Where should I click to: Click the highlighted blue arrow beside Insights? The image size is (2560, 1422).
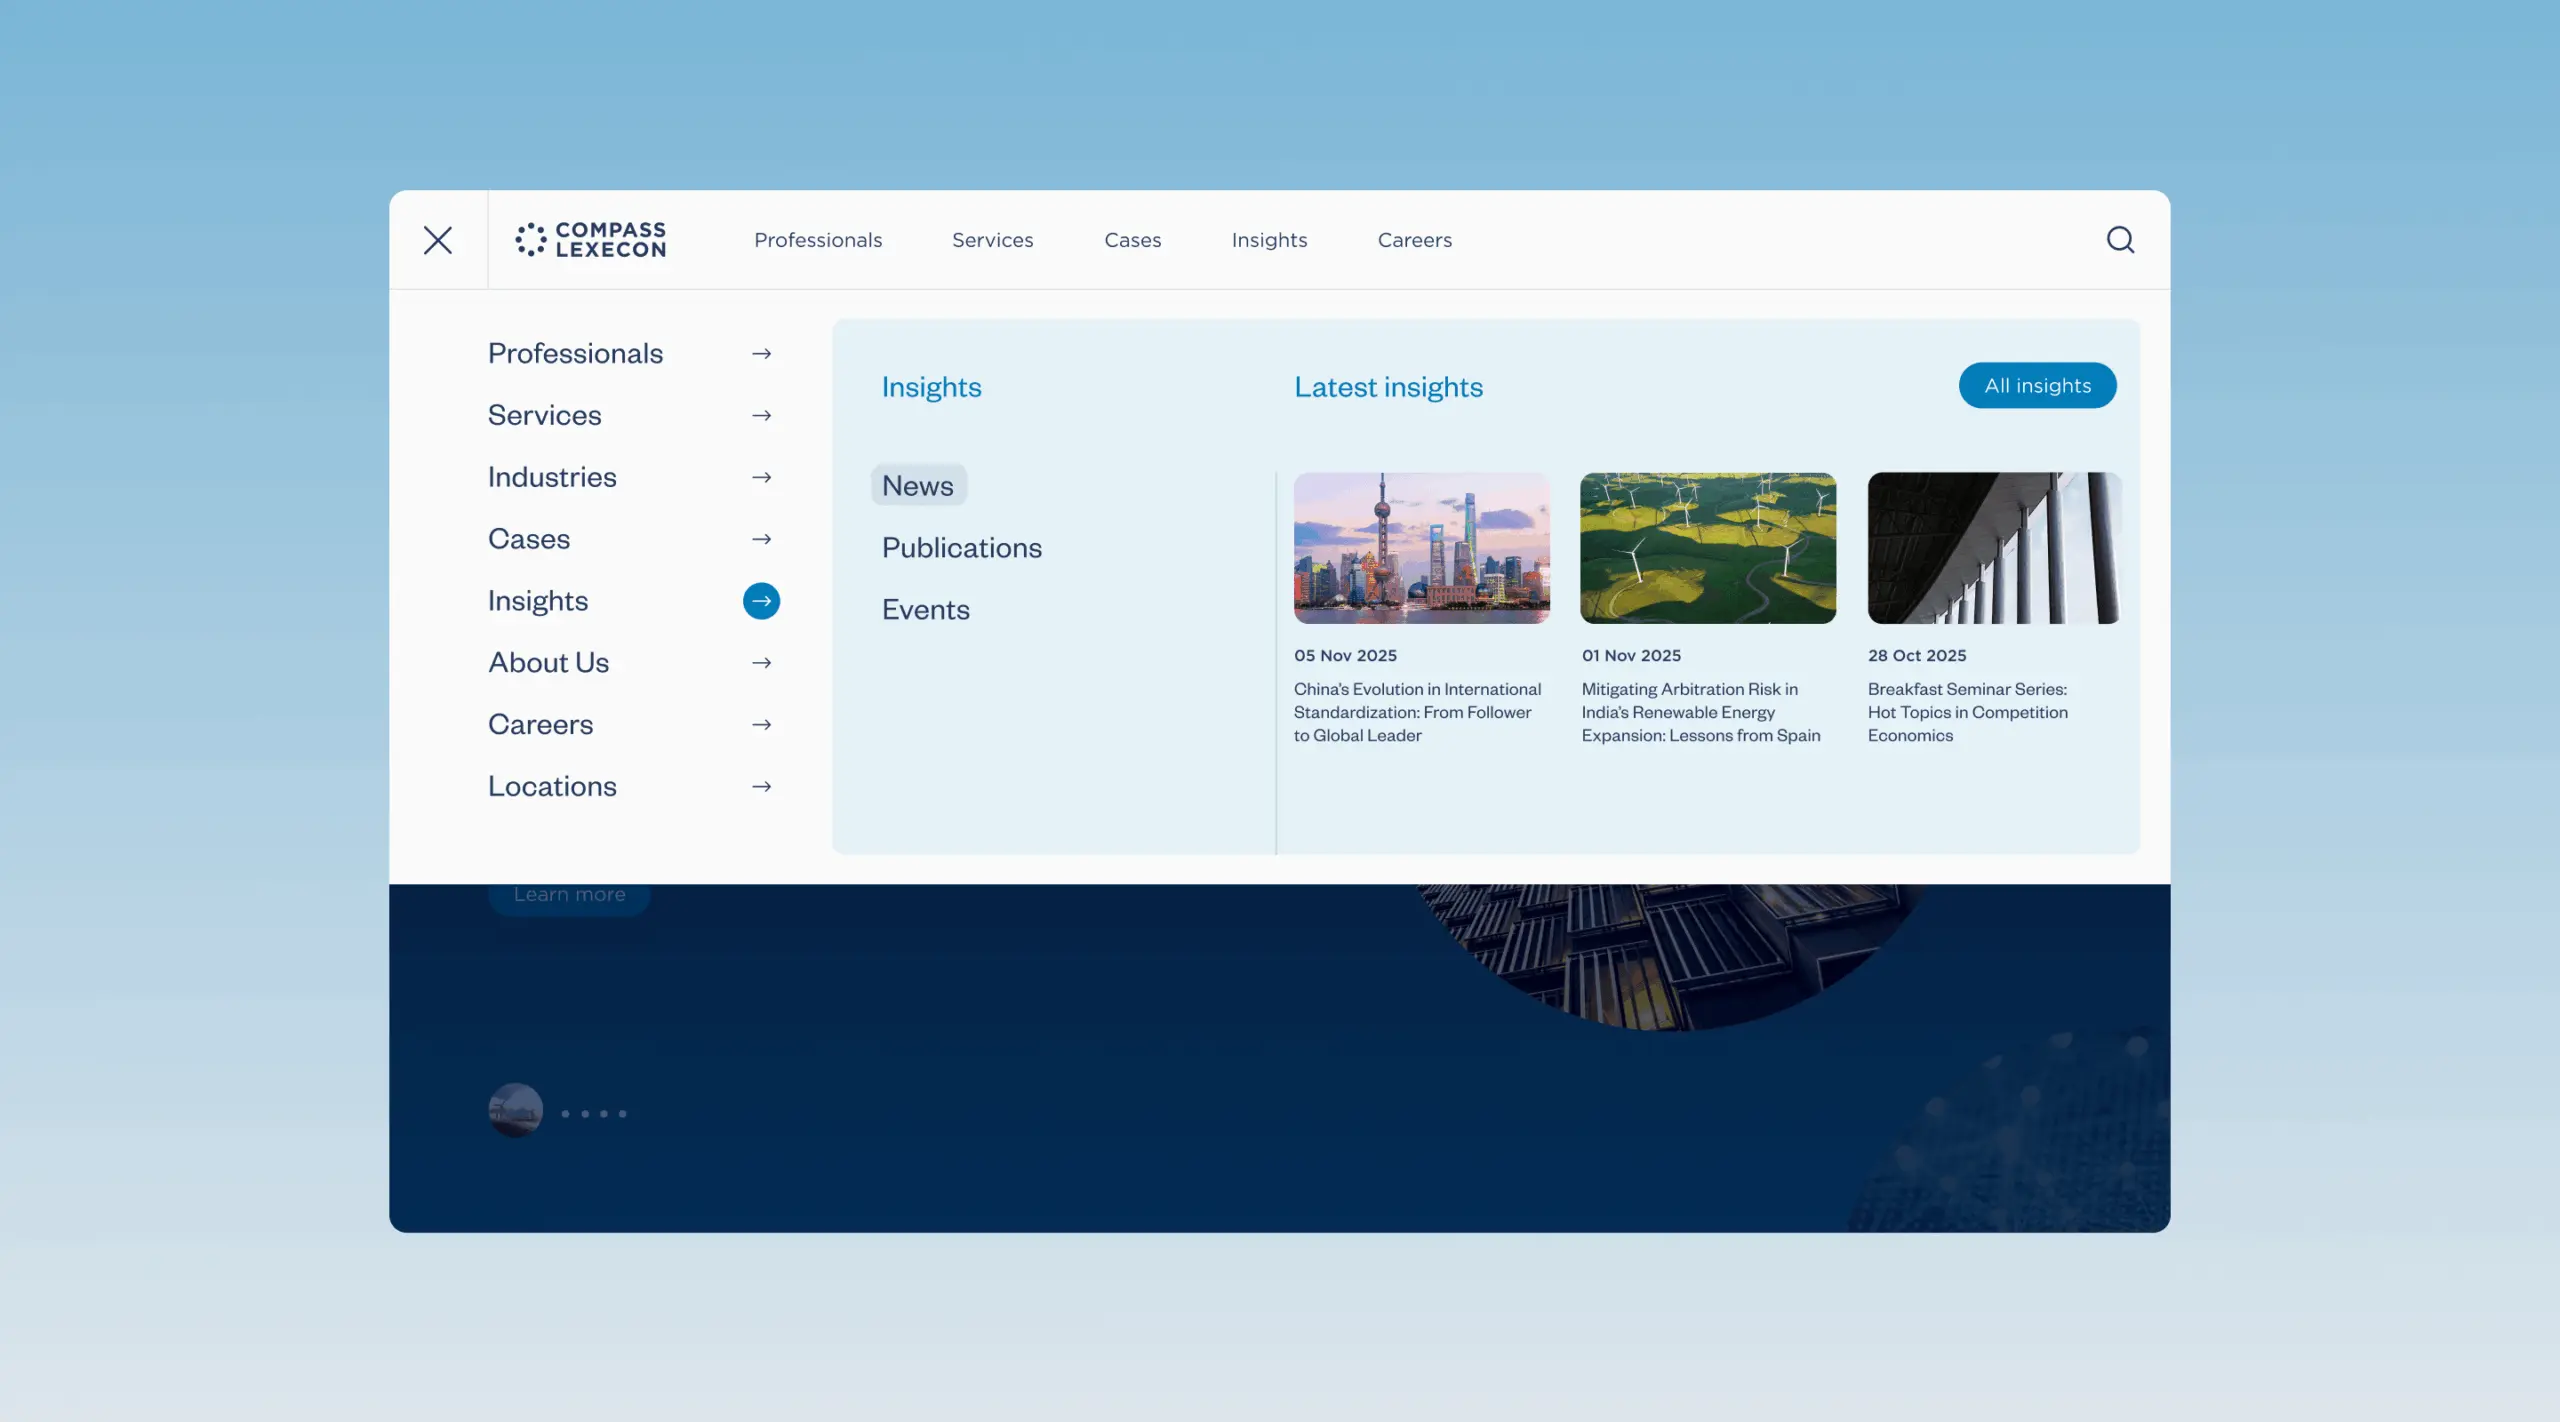[761, 601]
